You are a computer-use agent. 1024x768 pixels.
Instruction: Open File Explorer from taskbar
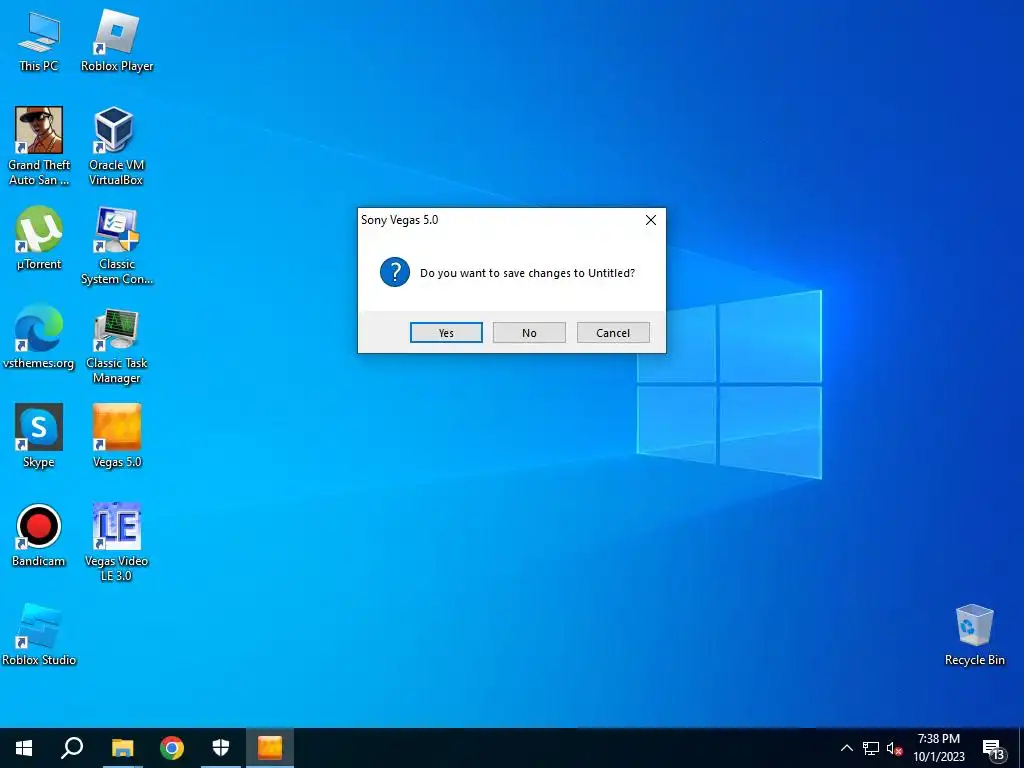pos(122,748)
